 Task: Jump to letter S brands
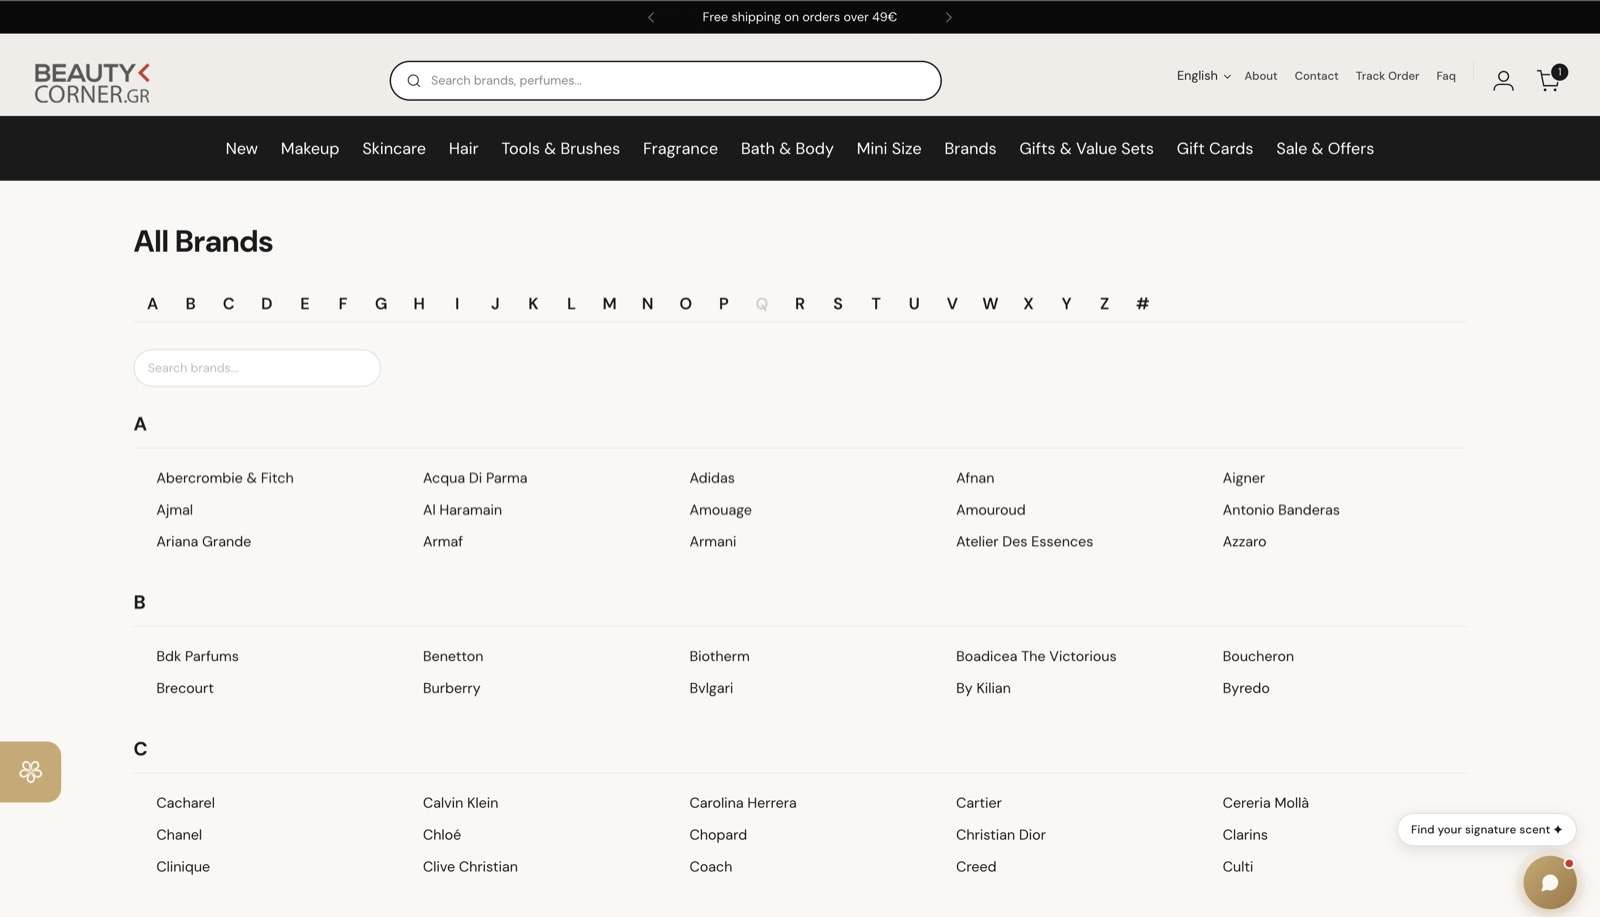(x=837, y=304)
